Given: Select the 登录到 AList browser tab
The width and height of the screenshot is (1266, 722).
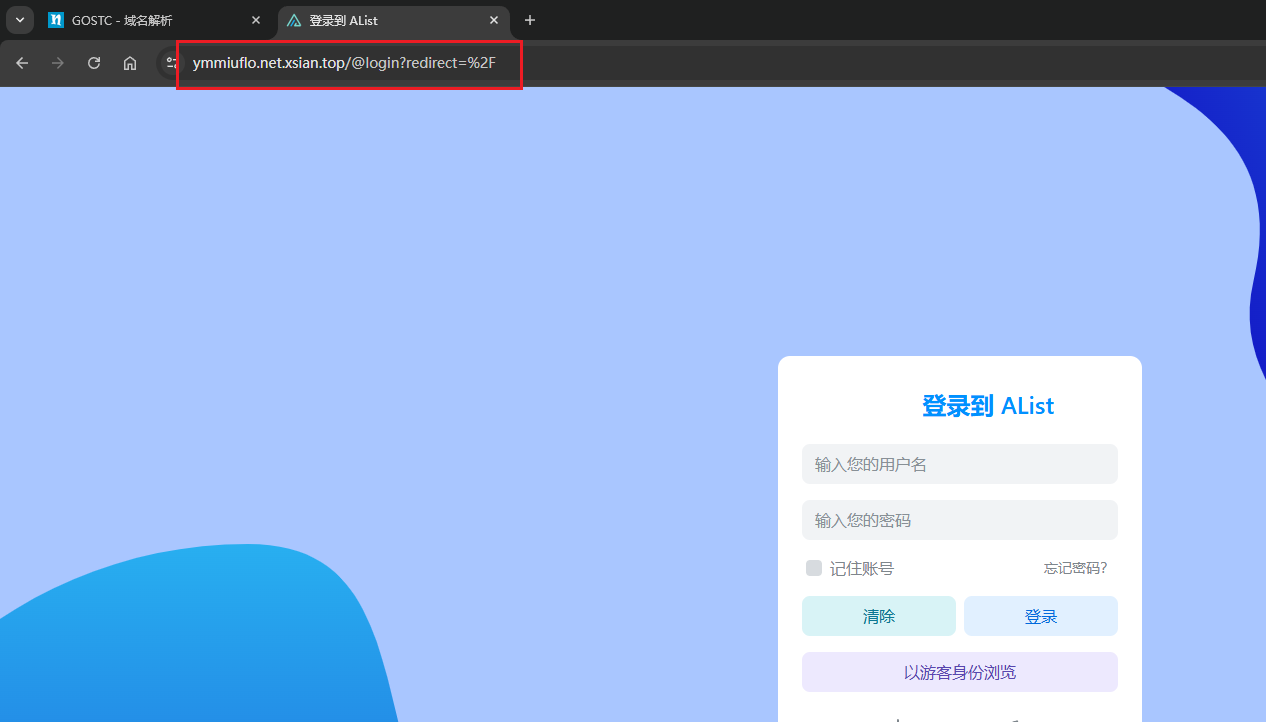Looking at the screenshot, I should [393, 20].
